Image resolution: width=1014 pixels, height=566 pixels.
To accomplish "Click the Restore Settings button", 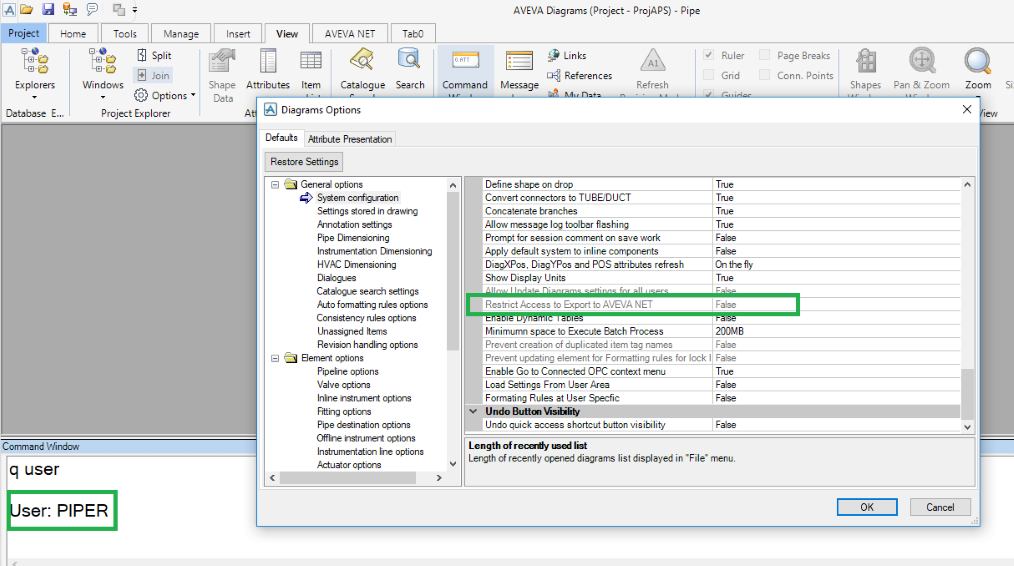I will pyautogui.click(x=305, y=162).
